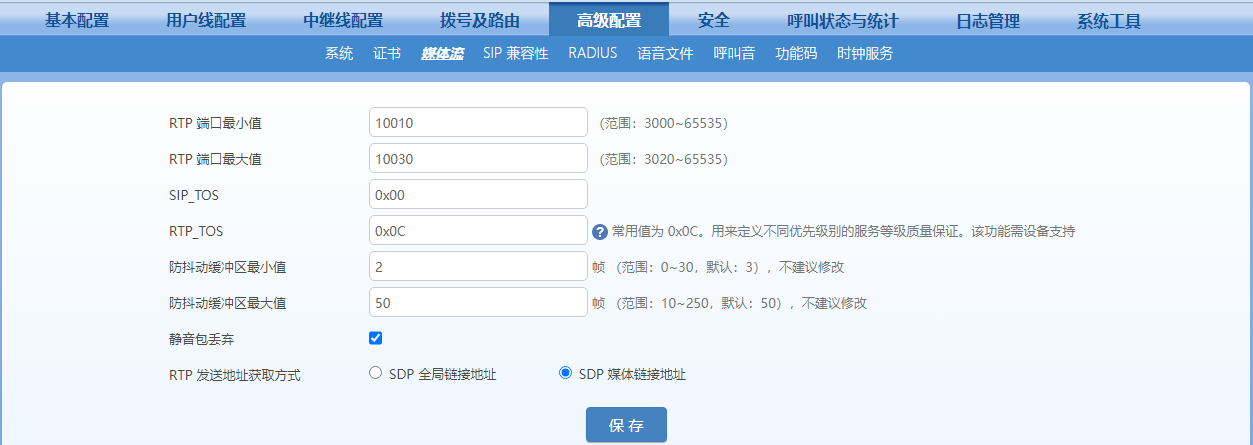The height and width of the screenshot is (445, 1253).
Task: Focus the RTP_TOS input field
Action: (478, 230)
